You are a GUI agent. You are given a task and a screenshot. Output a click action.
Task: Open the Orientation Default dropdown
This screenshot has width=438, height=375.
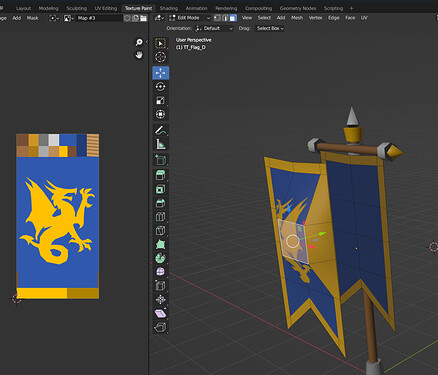[x=214, y=29]
